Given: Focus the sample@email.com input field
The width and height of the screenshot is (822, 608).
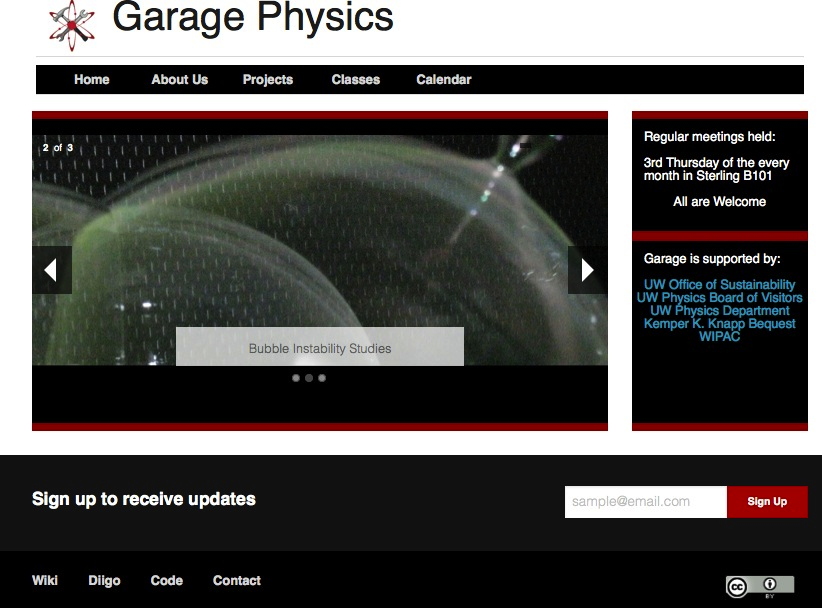Looking at the screenshot, I should point(645,502).
